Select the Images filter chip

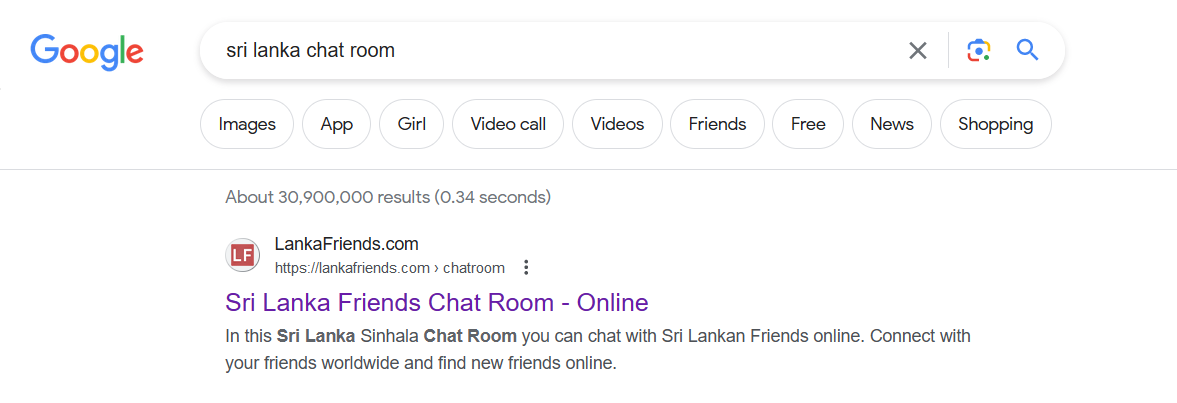[x=247, y=124]
